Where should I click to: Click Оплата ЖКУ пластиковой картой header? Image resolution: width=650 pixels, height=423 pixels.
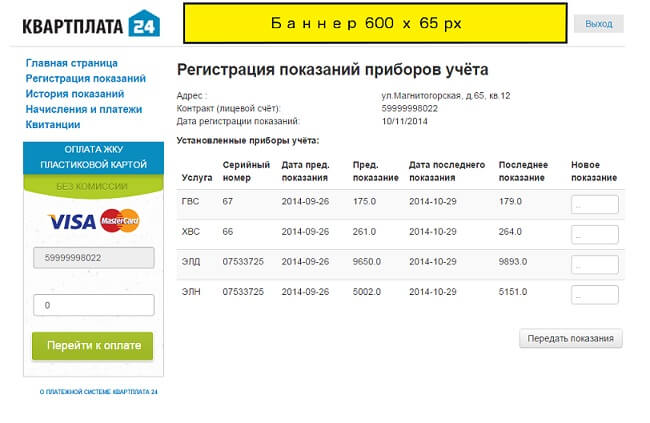click(x=94, y=157)
